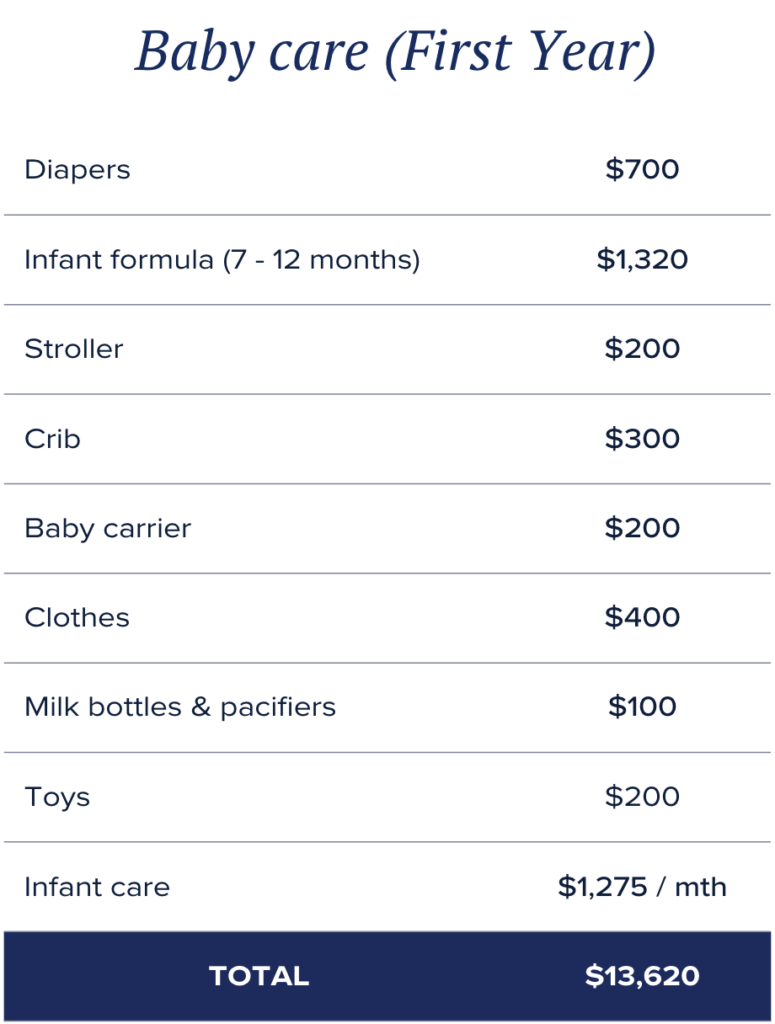Select the Baby carrier label

pyautogui.click(x=108, y=528)
